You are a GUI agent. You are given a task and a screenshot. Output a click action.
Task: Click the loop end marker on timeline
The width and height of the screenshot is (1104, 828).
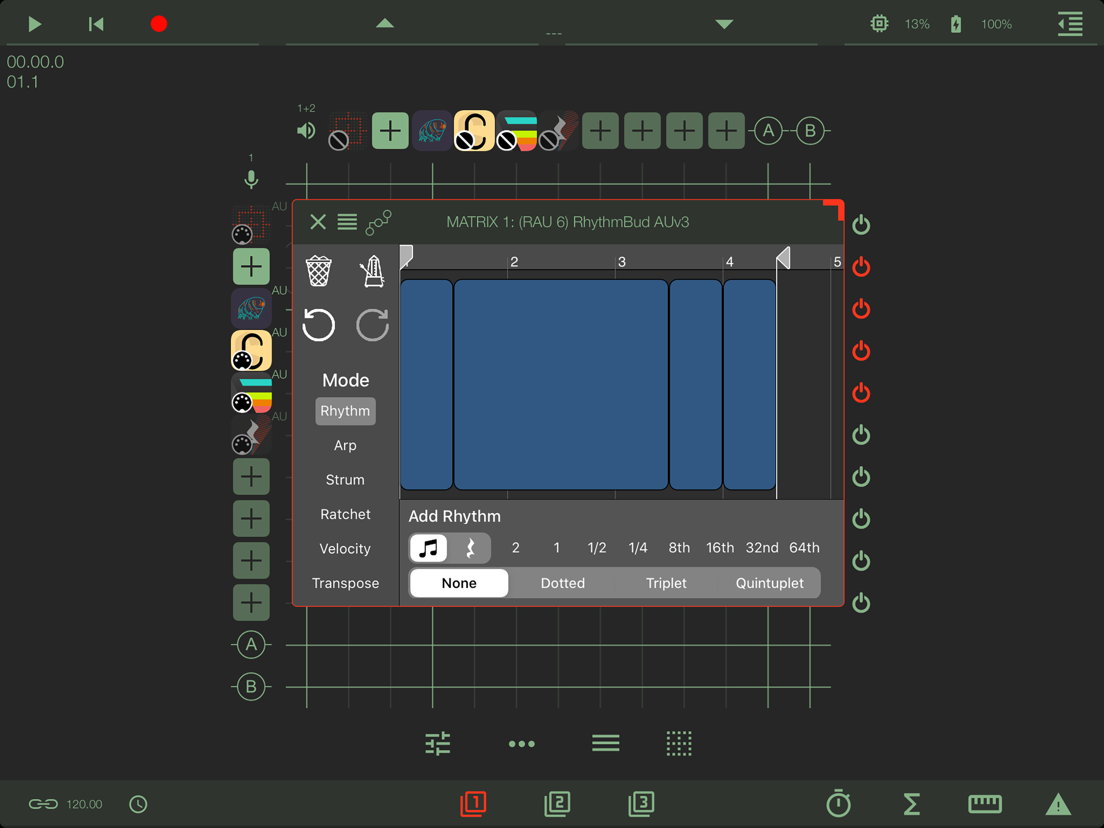tap(783, 258)
